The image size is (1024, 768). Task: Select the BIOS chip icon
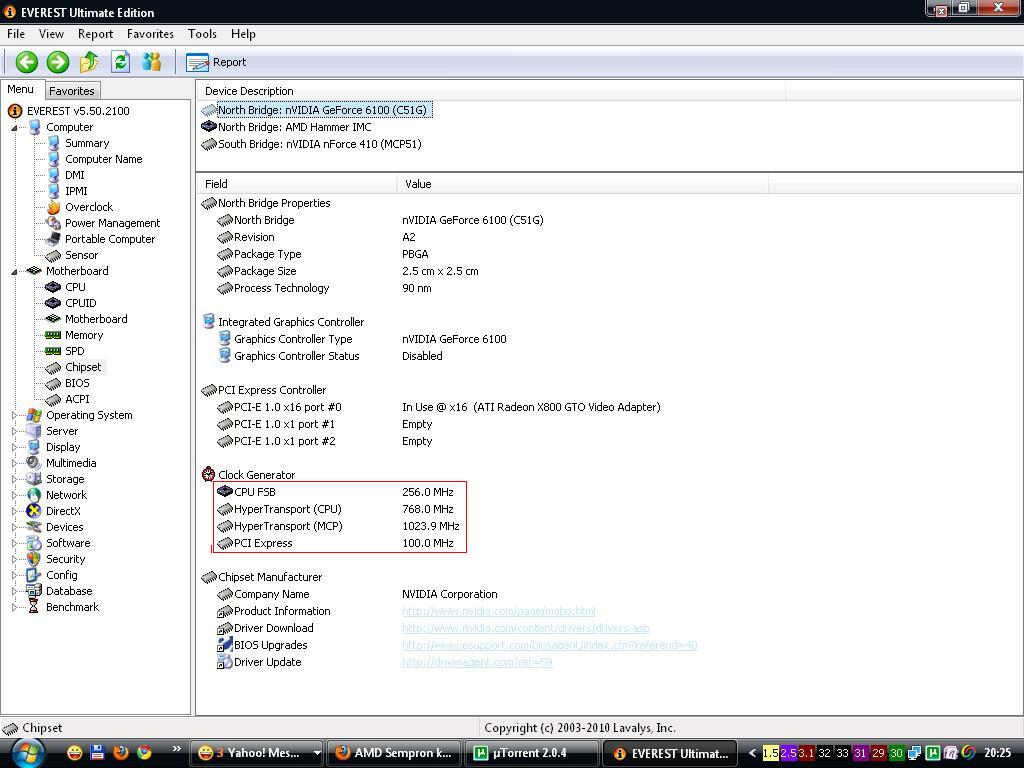[54, 383]
